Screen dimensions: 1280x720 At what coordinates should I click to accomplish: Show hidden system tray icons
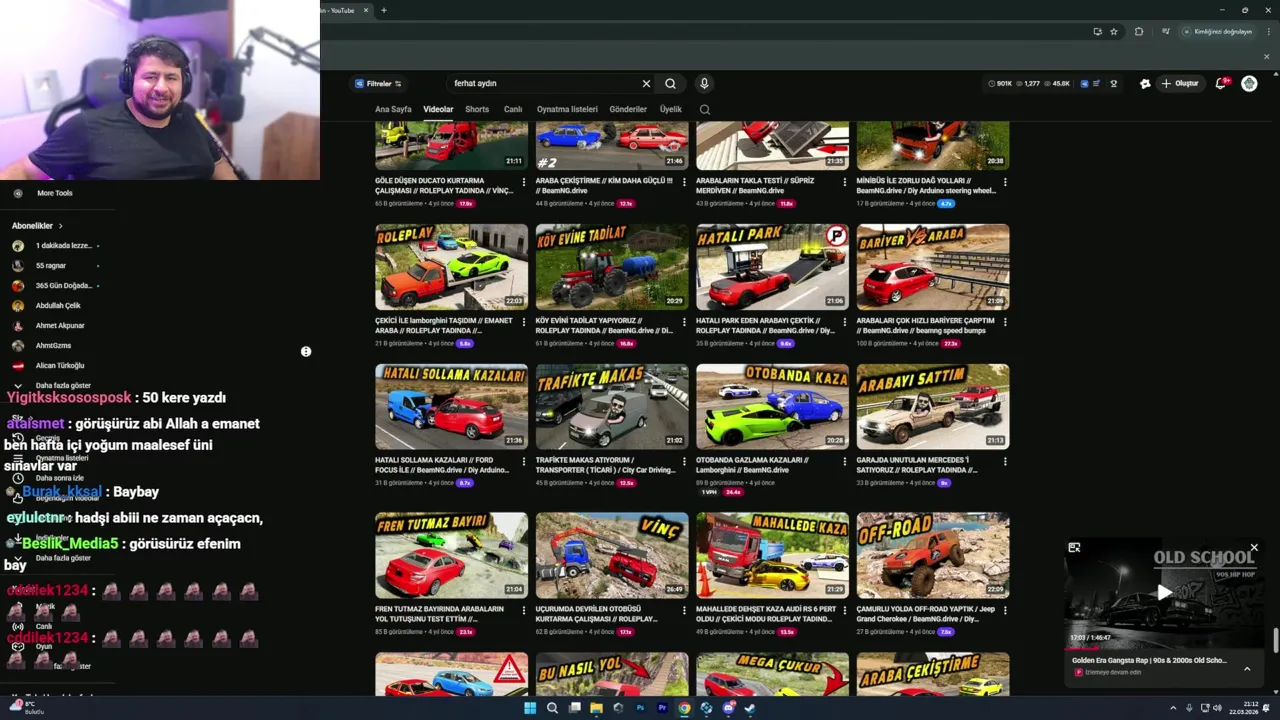[1173, 708]
